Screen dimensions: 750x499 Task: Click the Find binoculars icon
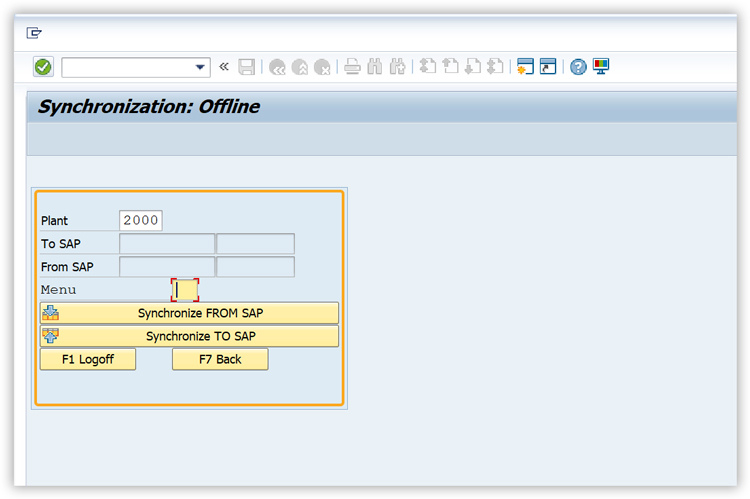(x=375, y=67)
